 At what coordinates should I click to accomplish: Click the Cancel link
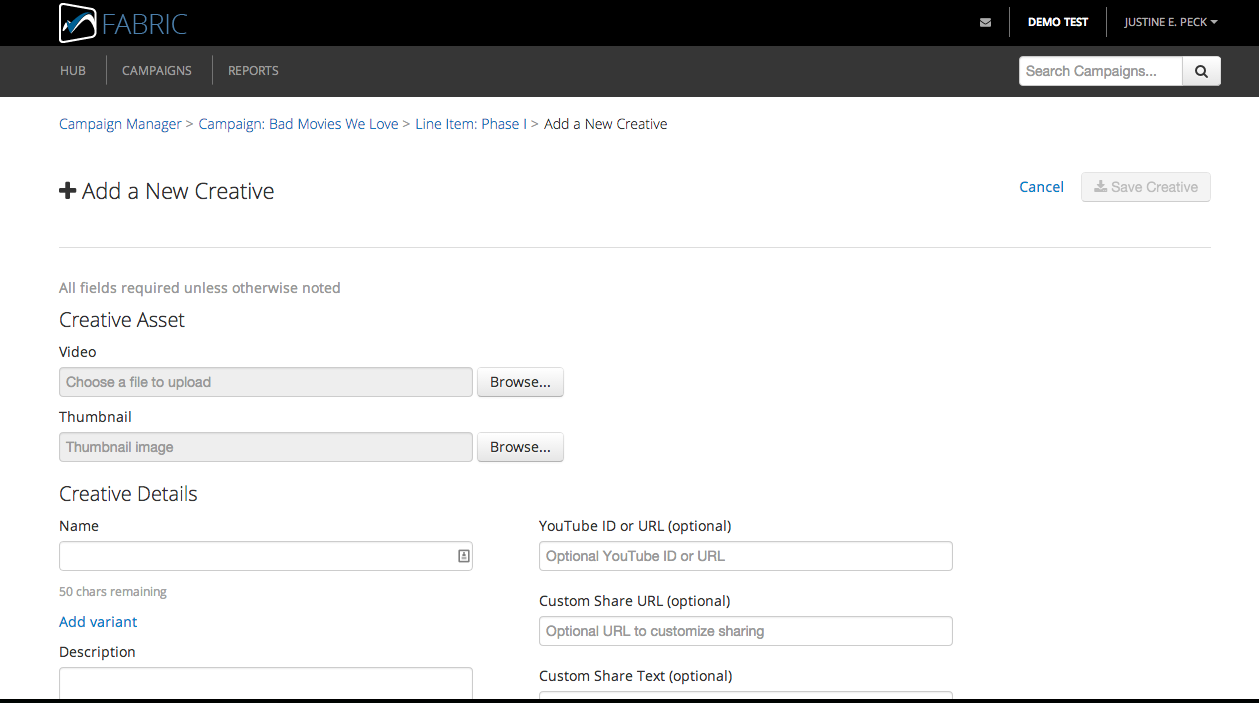click(x=1041, y=187)
